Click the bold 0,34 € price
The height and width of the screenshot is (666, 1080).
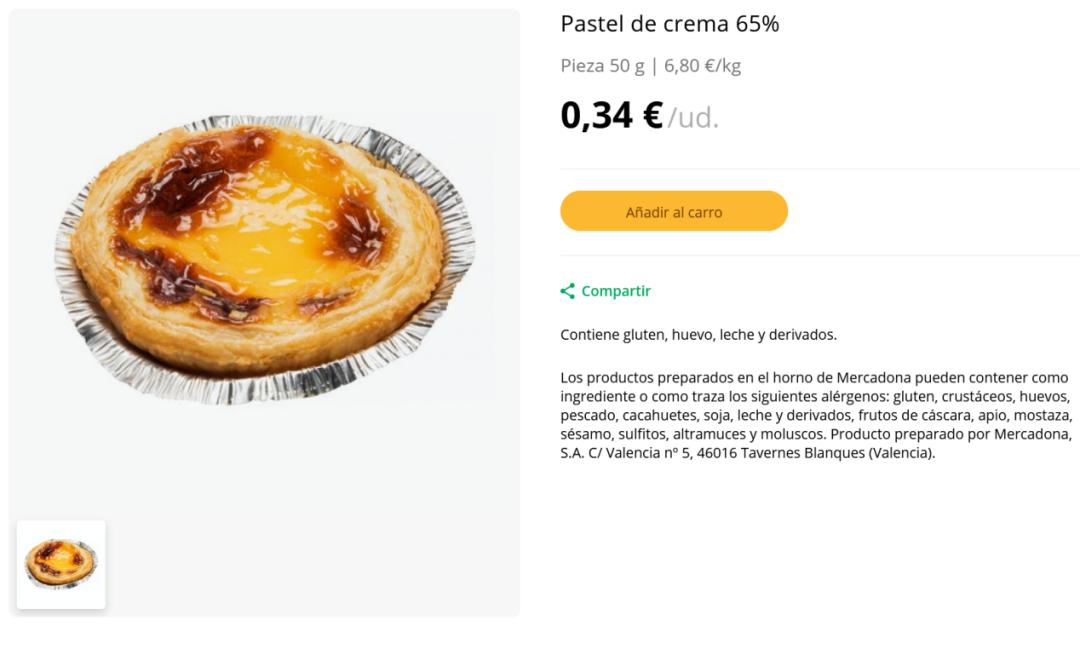(611, 116)
